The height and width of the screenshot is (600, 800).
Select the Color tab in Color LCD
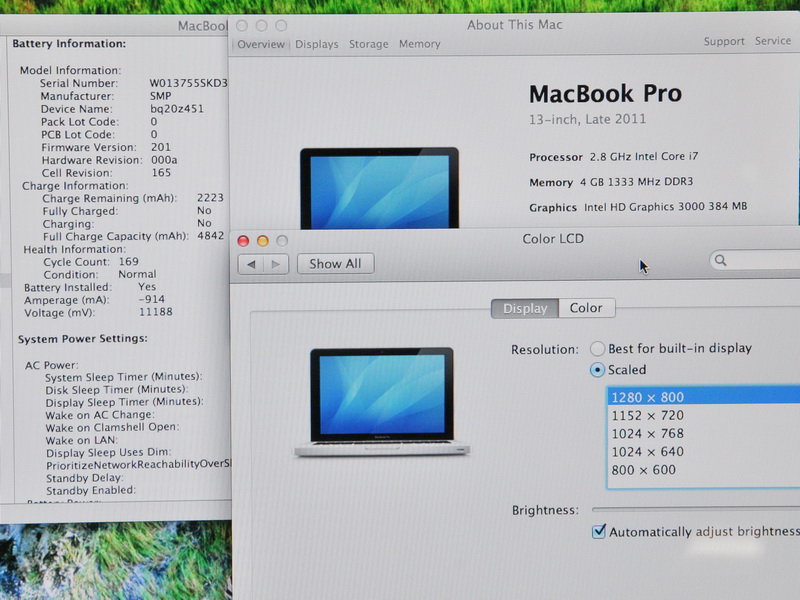[586, 308]
